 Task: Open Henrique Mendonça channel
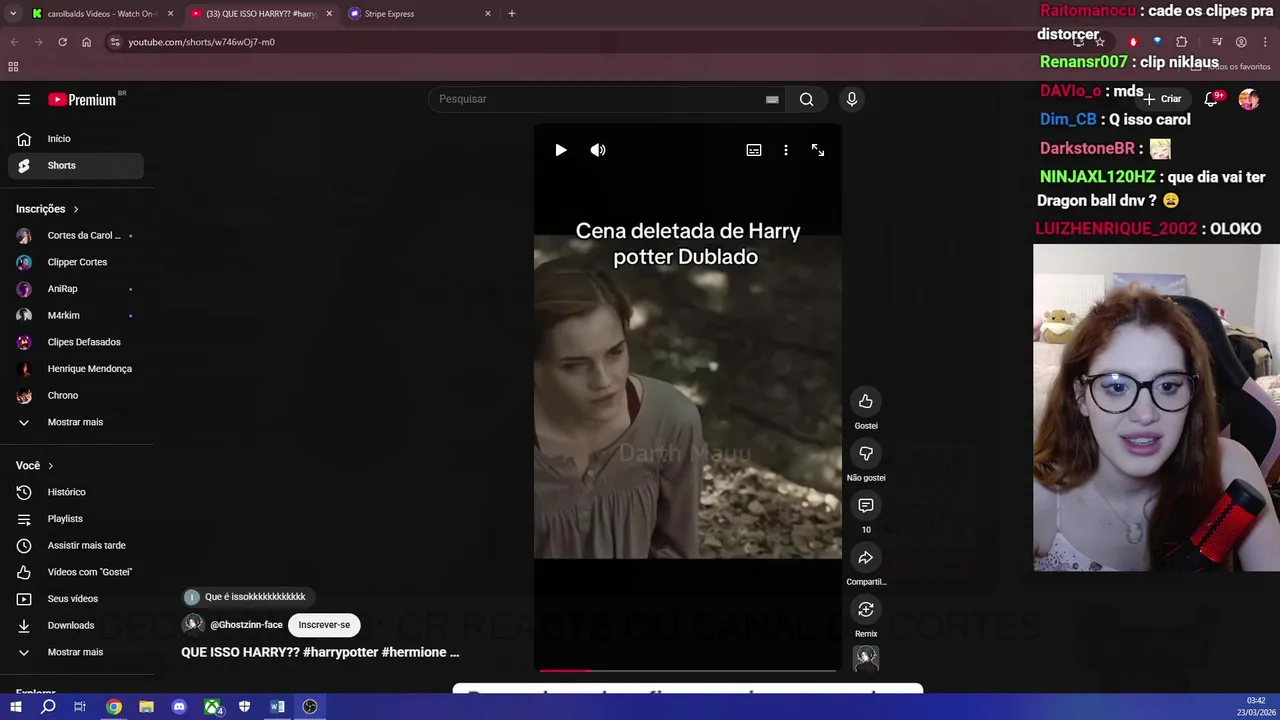point(76,369)
